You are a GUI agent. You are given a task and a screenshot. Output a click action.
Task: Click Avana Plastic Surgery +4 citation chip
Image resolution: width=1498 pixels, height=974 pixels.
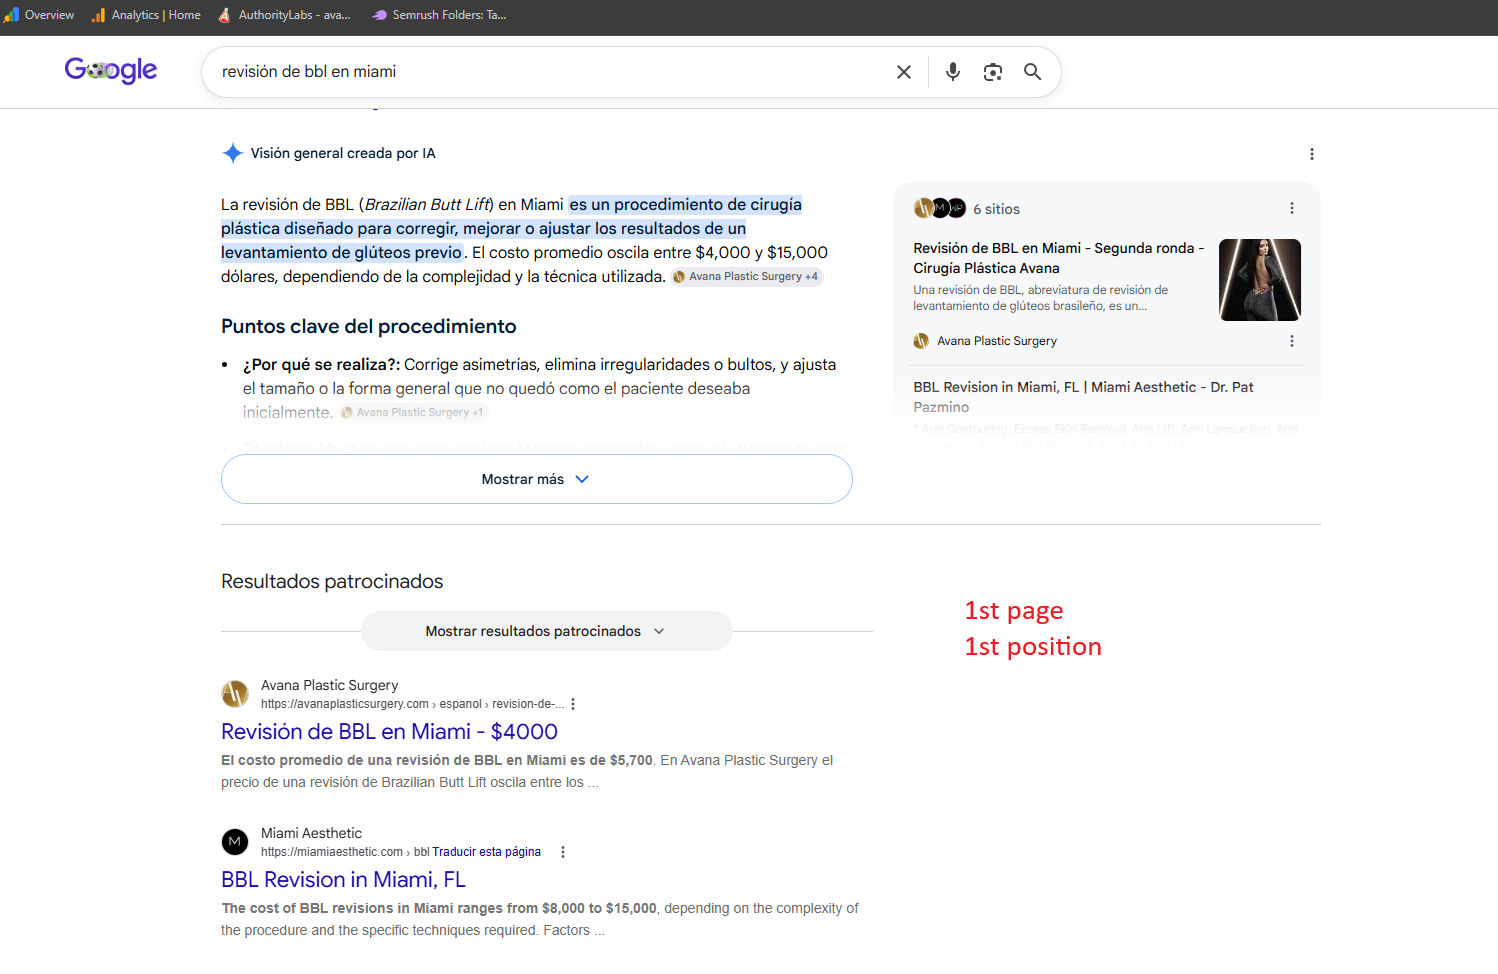[x=746, y=277]
